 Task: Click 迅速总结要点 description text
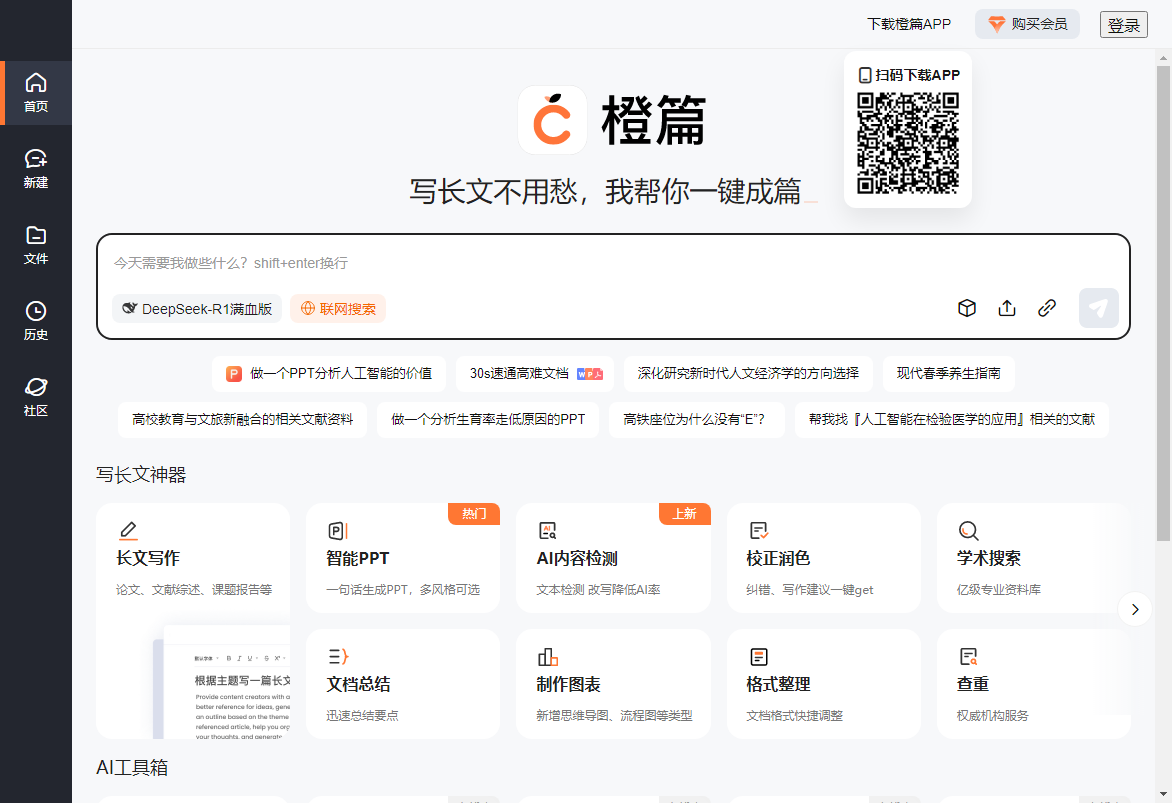(x=363, y=716)
